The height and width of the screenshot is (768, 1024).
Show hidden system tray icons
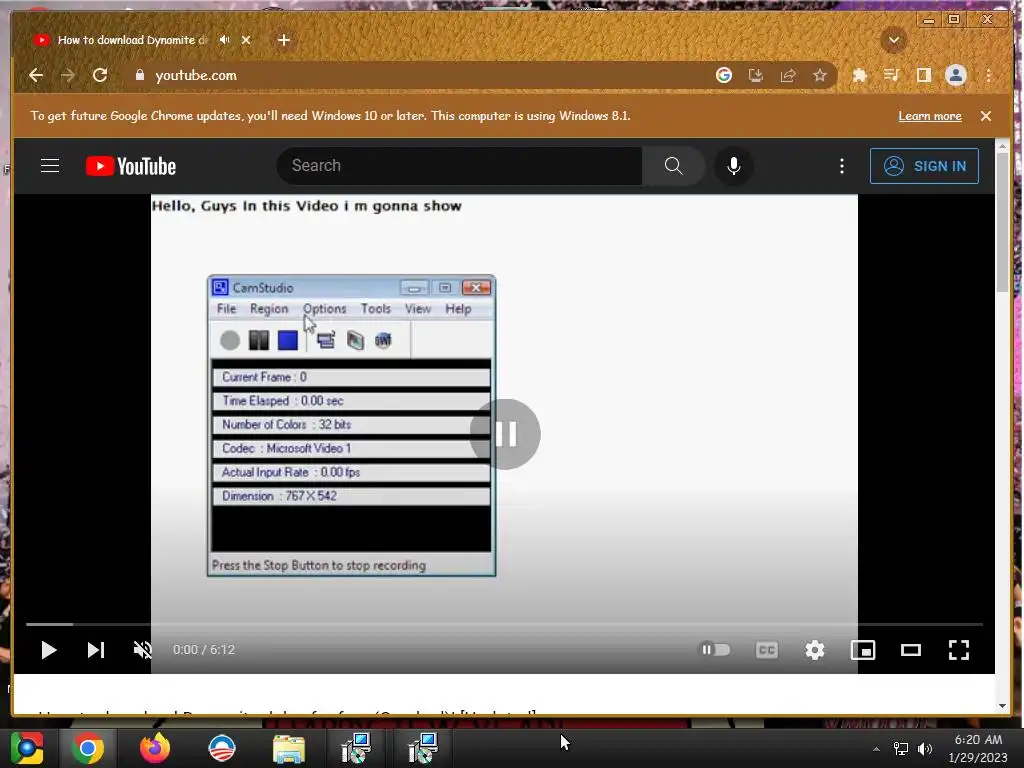[876, 749]
